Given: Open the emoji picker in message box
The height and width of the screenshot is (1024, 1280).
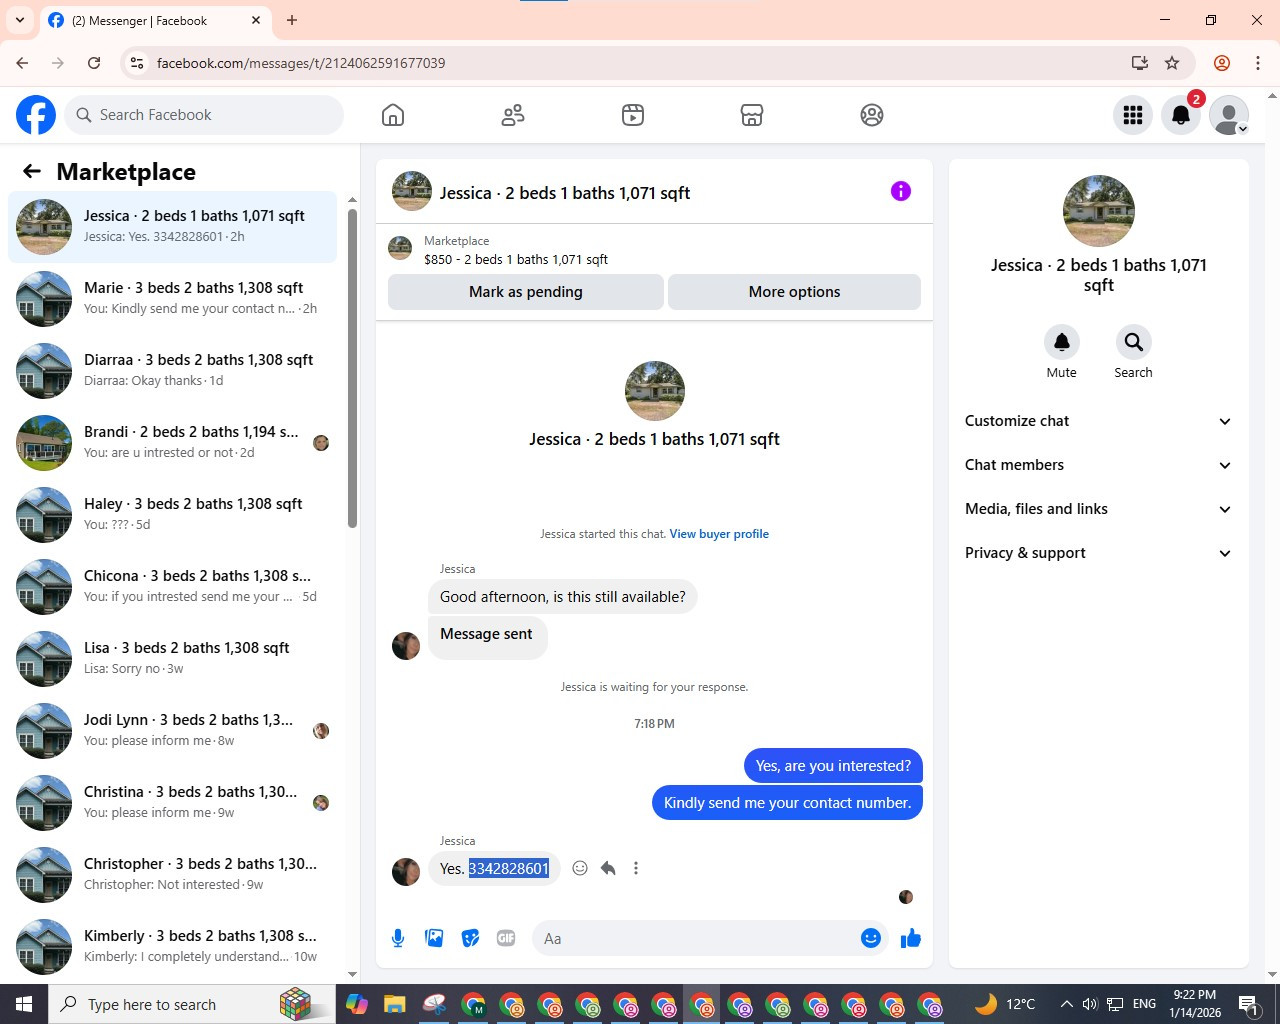Looking at the screenshot, I should (871, 938).
